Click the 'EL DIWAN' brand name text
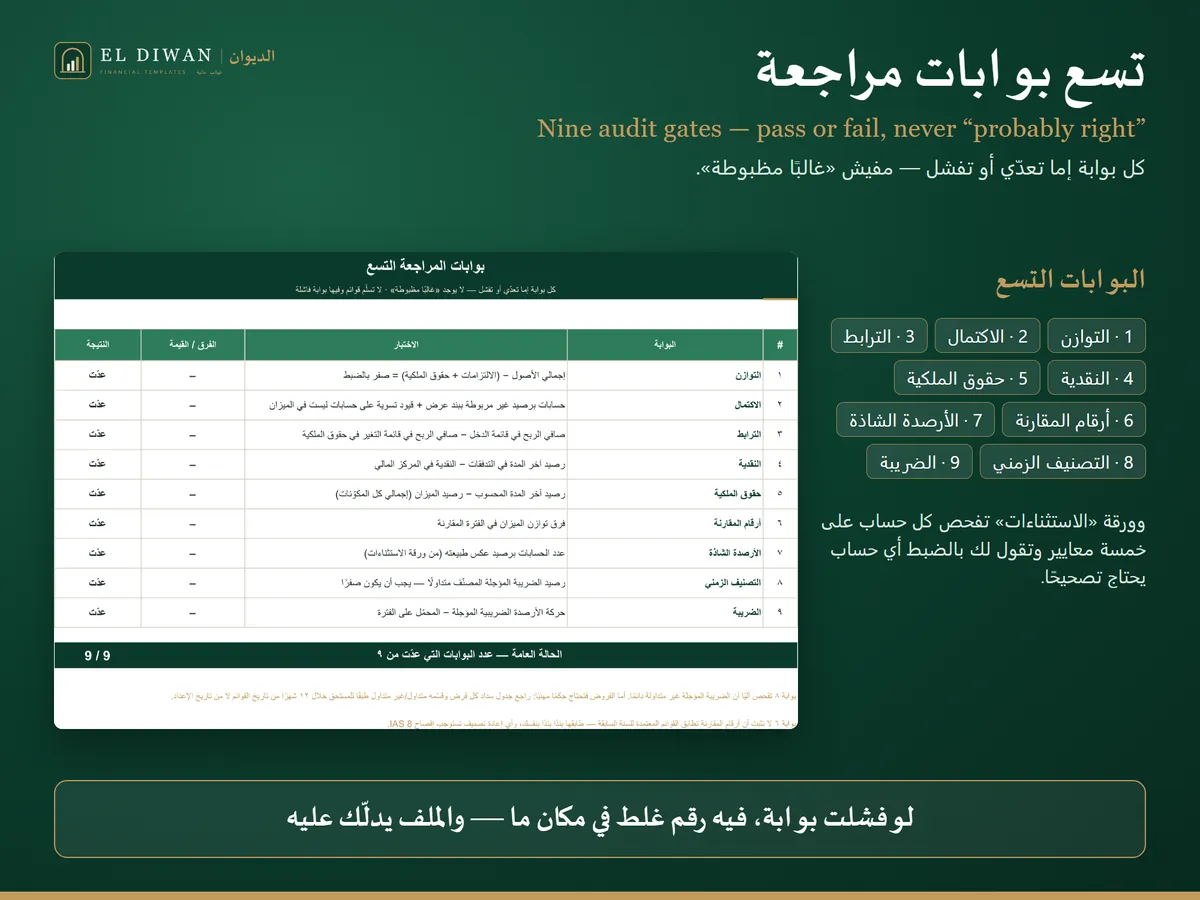This screenshot has width=1200, height=900. click(156, 55)
